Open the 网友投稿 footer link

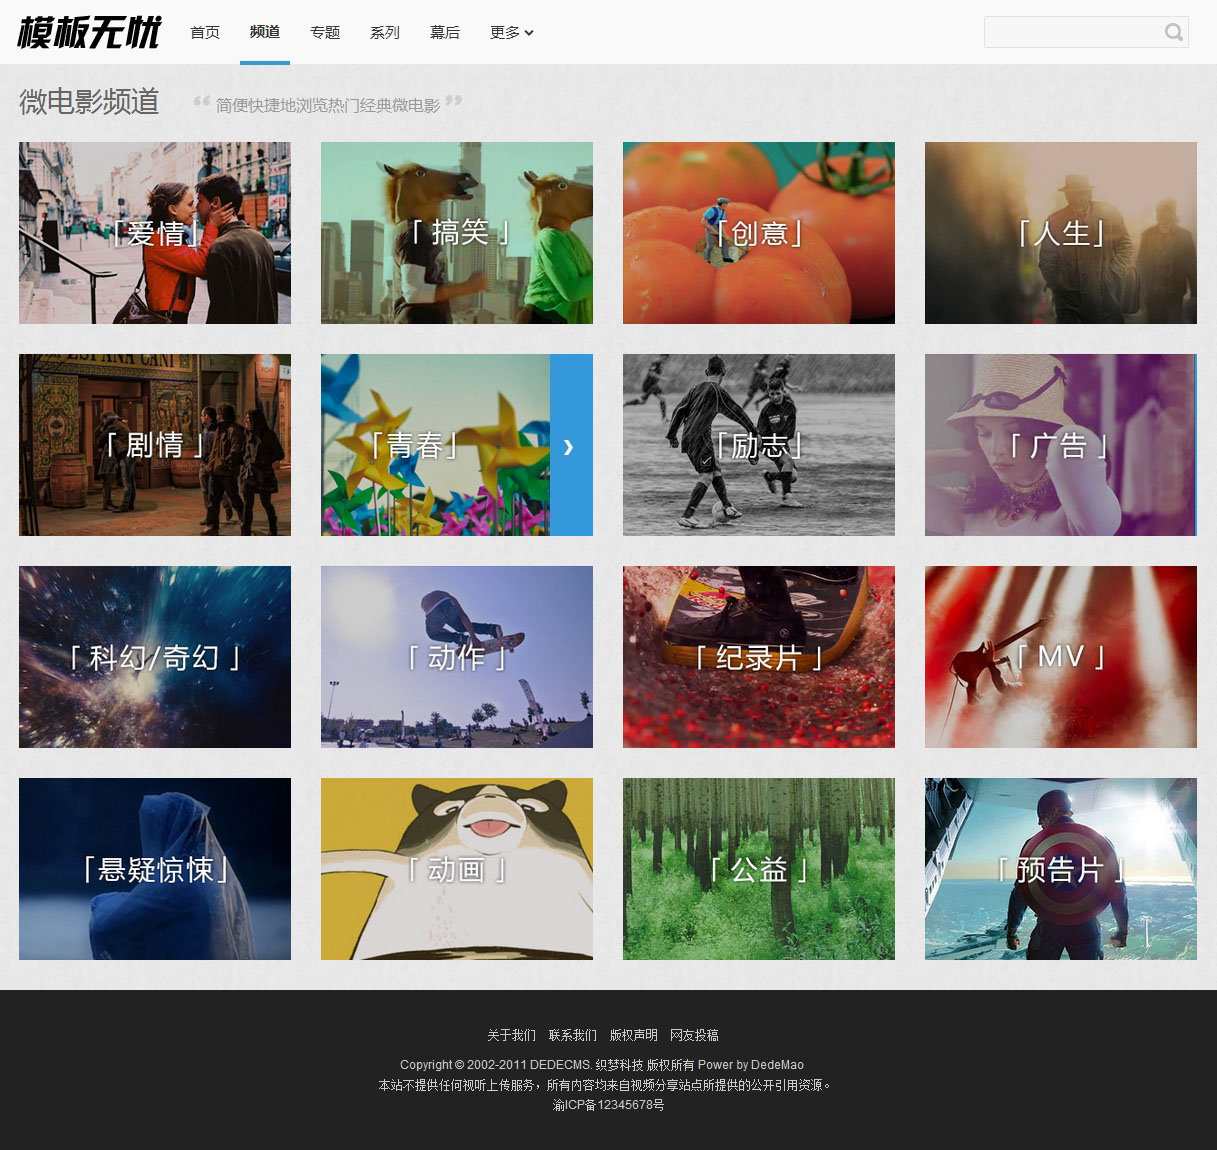click(694, 1035)
